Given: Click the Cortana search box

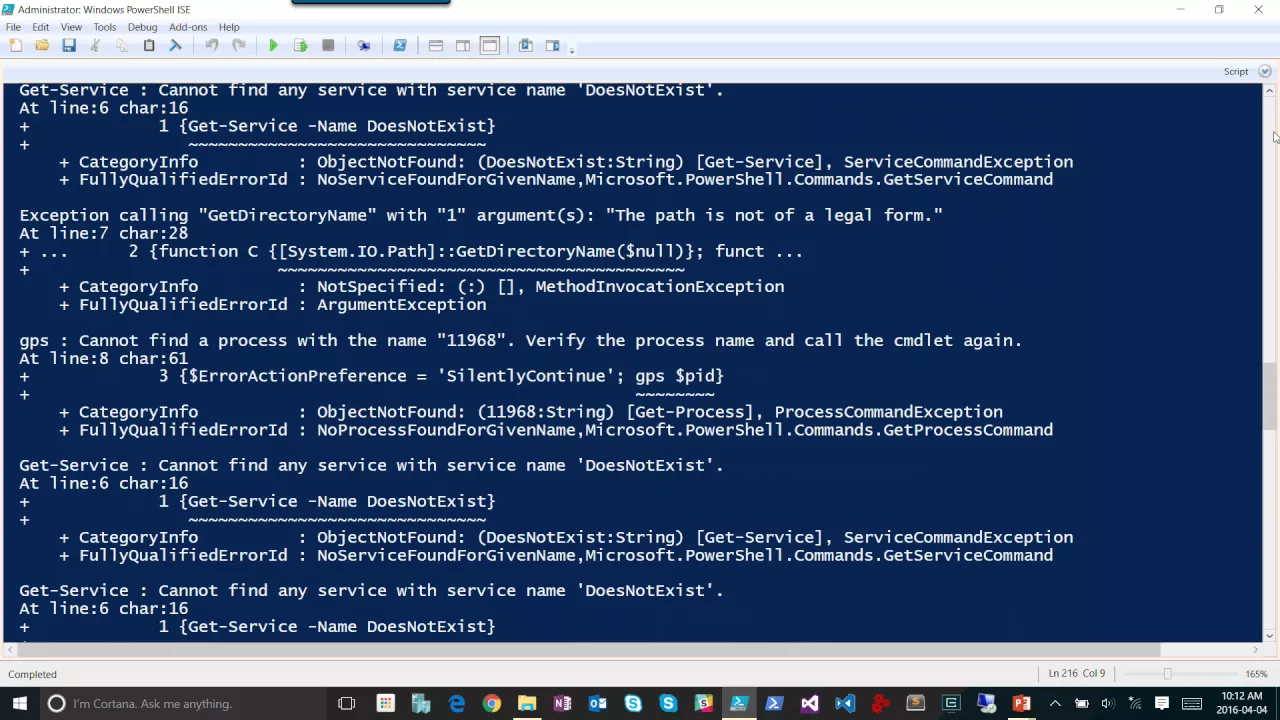Looking at the screenshot, I should coord(183,704).
